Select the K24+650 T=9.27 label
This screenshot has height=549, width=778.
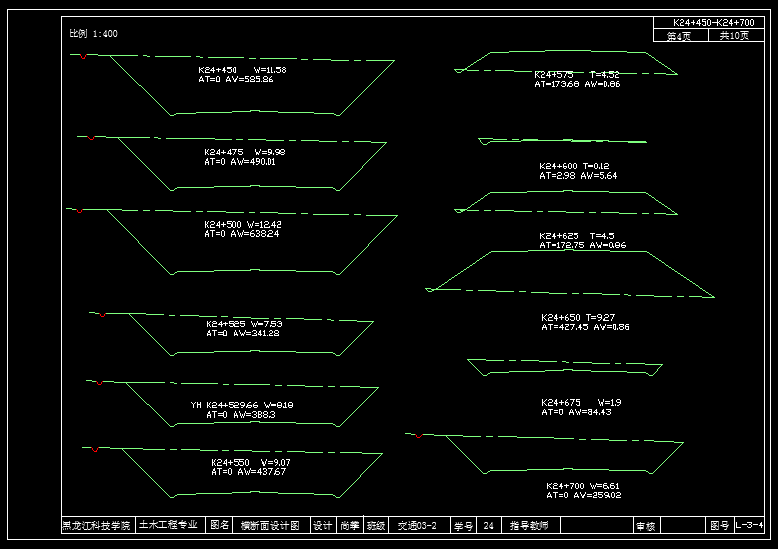click(578, 317)
